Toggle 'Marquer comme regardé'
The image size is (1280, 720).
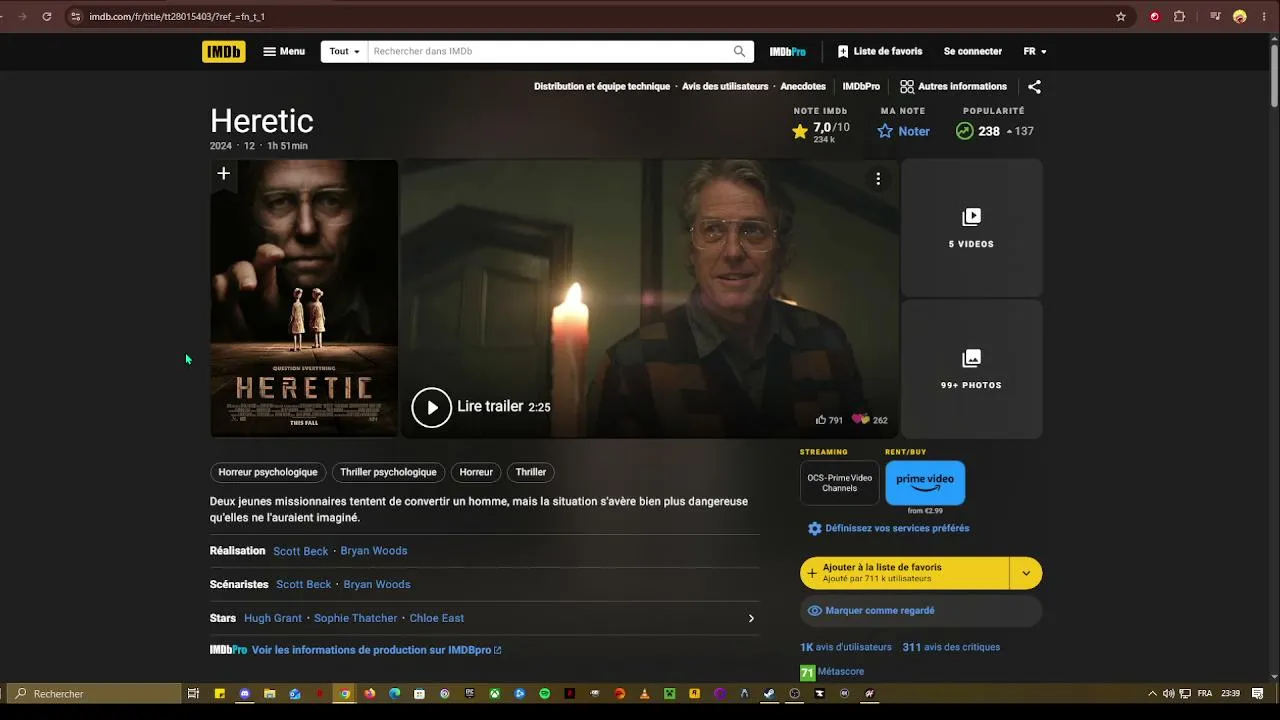coord(921,611)
